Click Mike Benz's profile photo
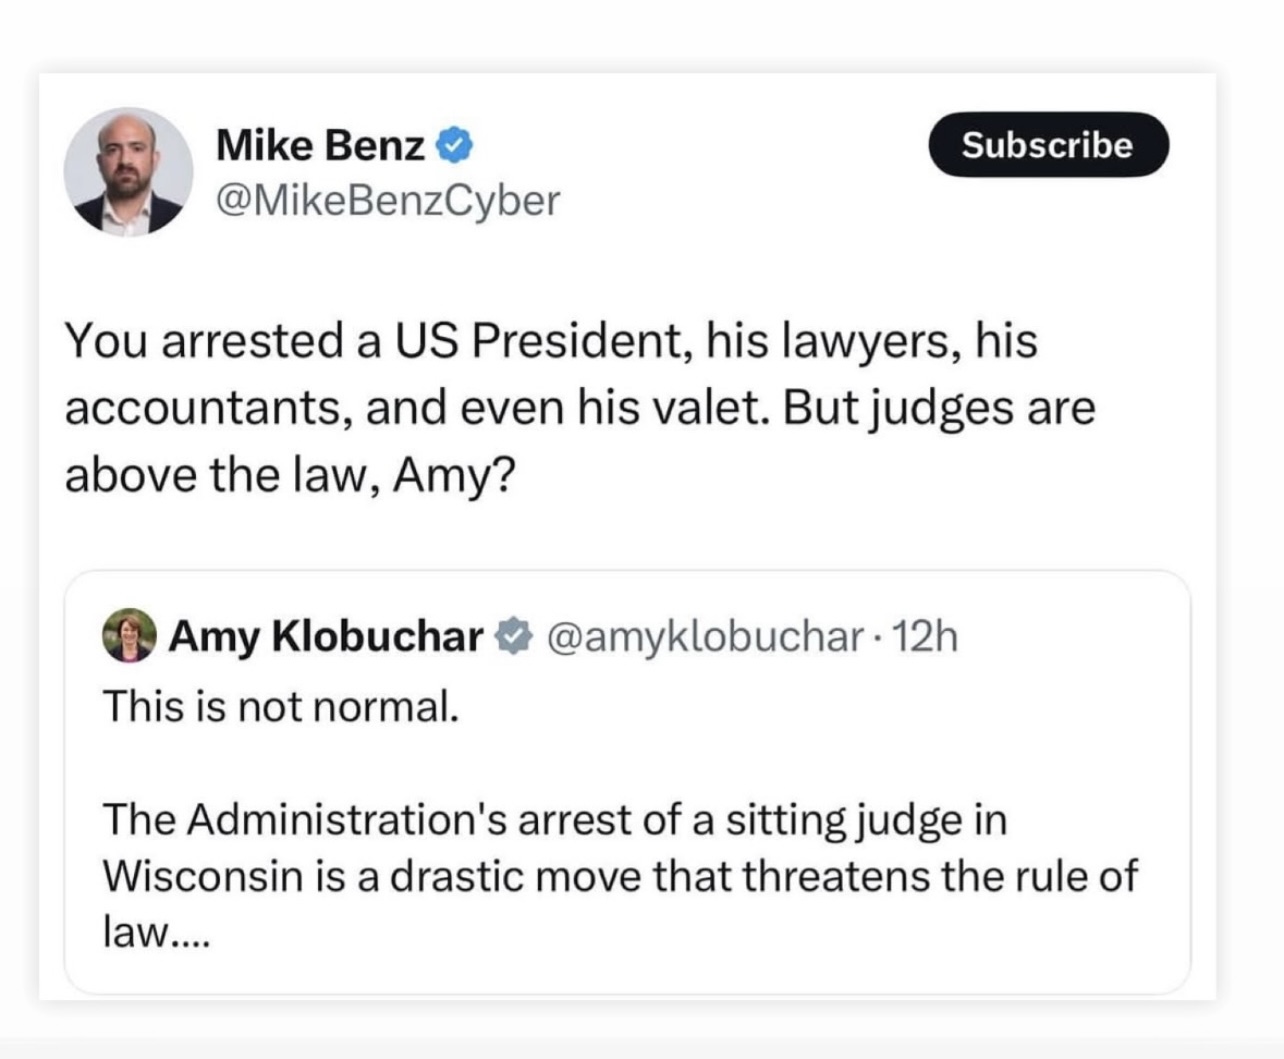The image size is (1284, 1059). (x=128, y=172)
